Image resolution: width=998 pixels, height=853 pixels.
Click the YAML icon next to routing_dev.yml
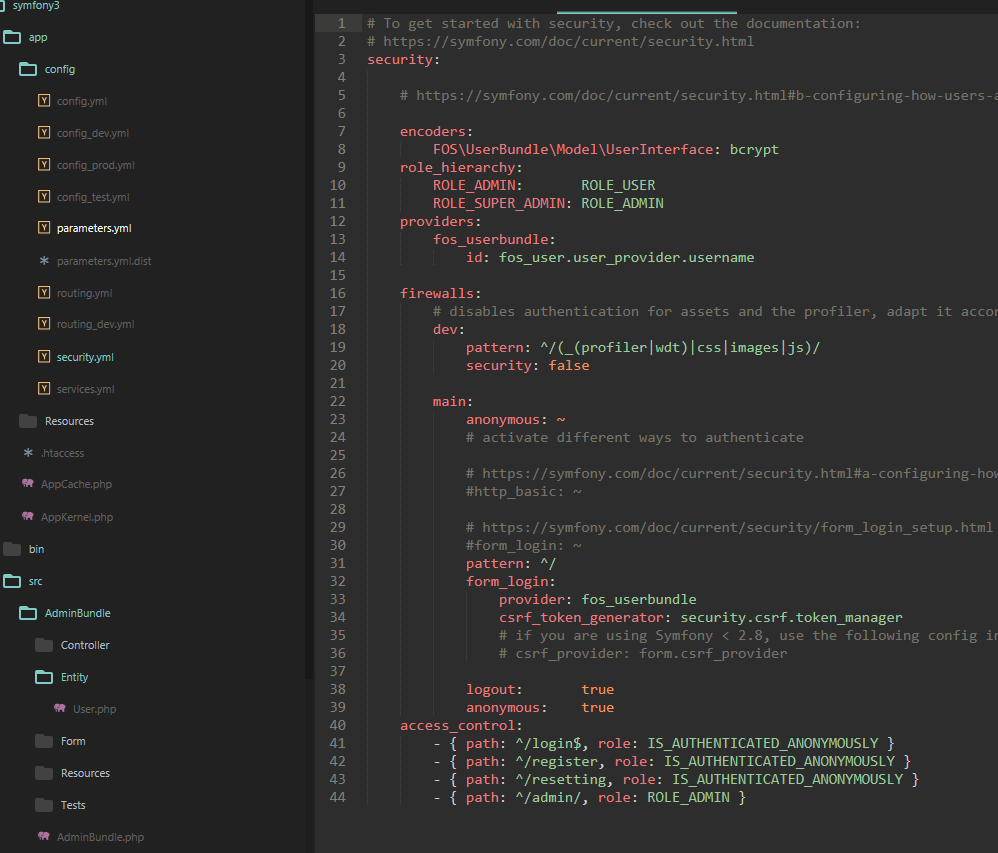44,324
